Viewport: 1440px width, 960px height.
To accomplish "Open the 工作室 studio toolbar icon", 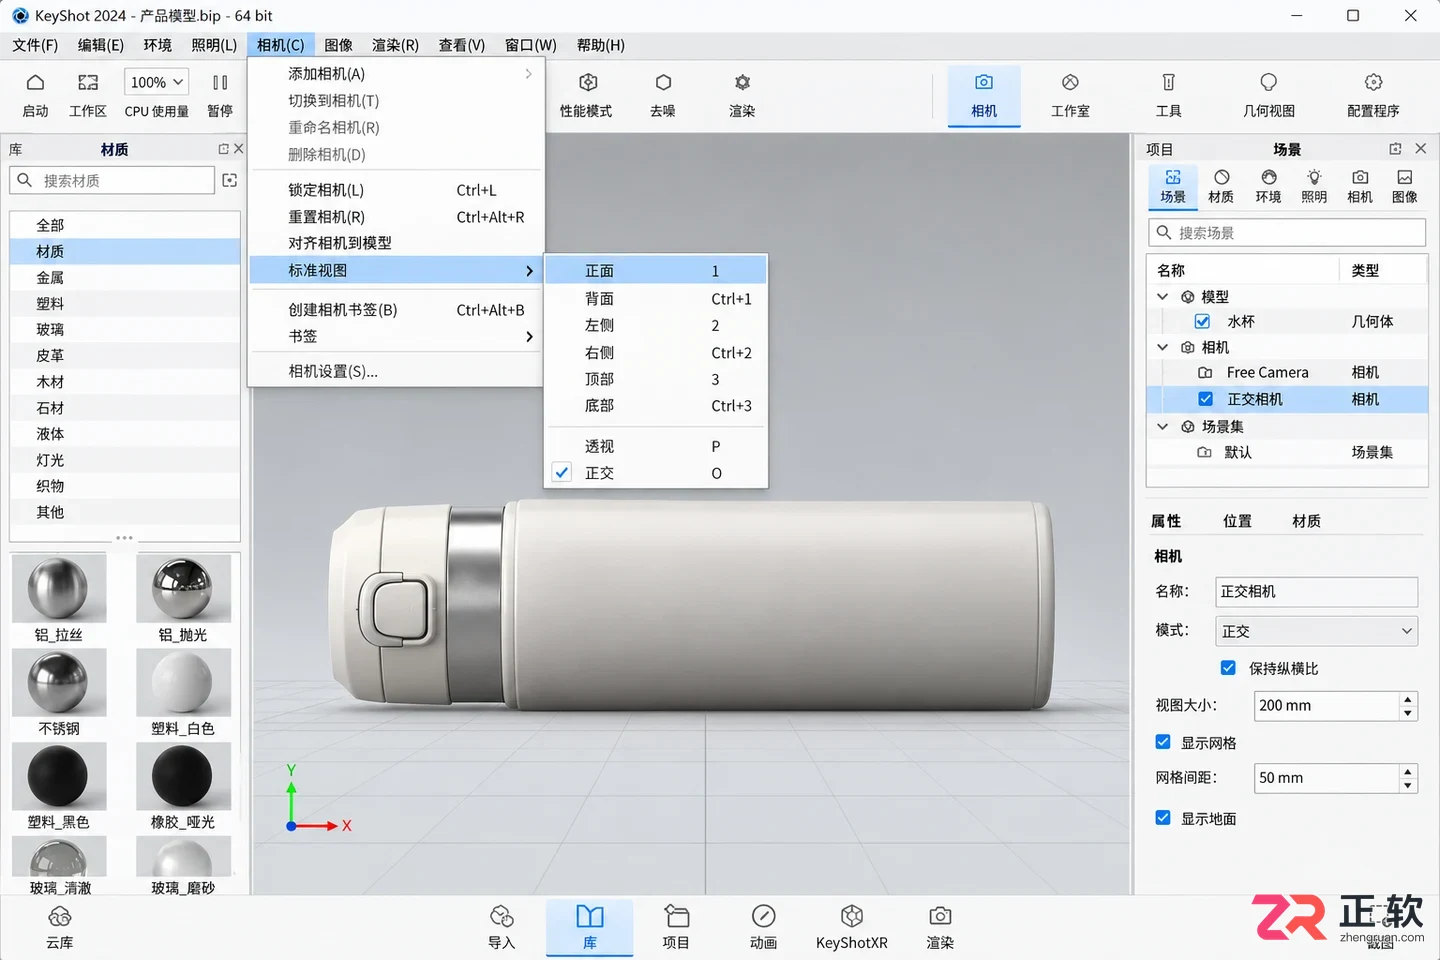I will click(1070, 83).
